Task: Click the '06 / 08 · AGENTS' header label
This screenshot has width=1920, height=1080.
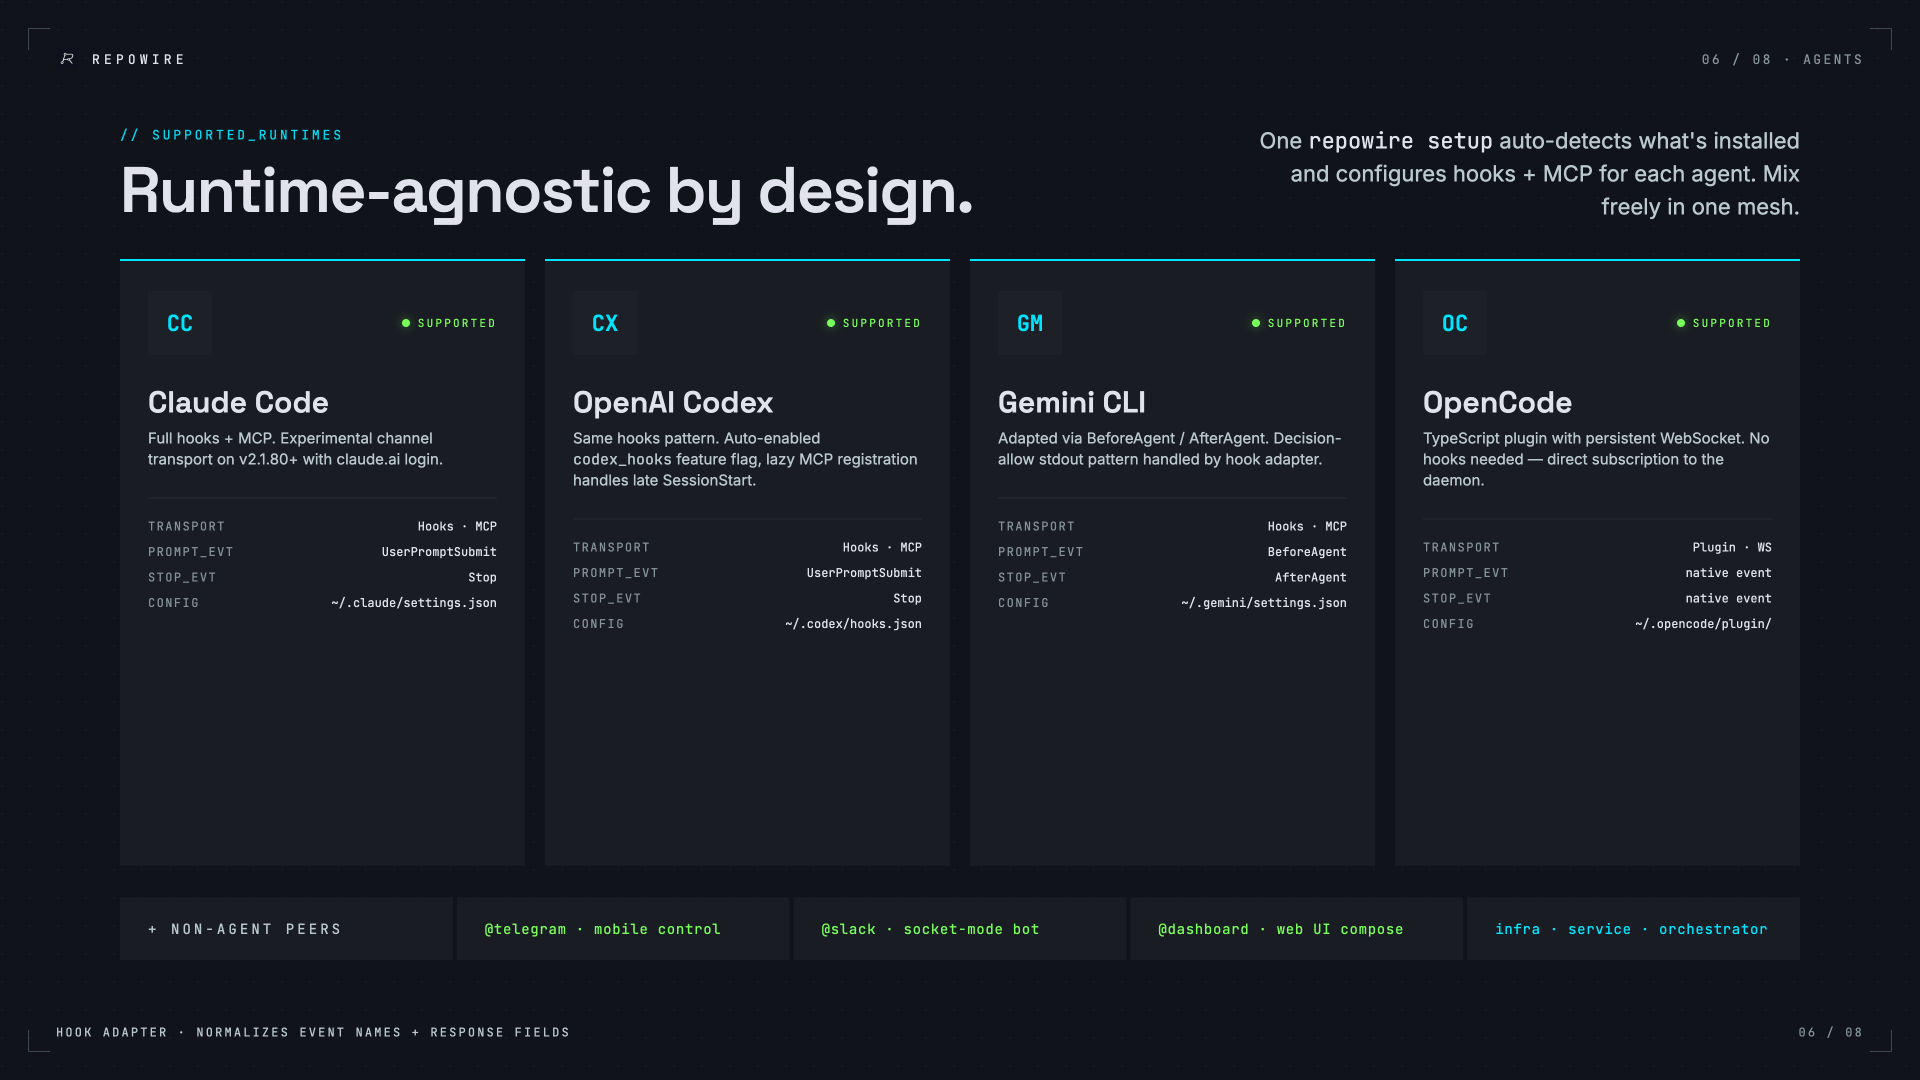Action: click(x=1782, y=60)
